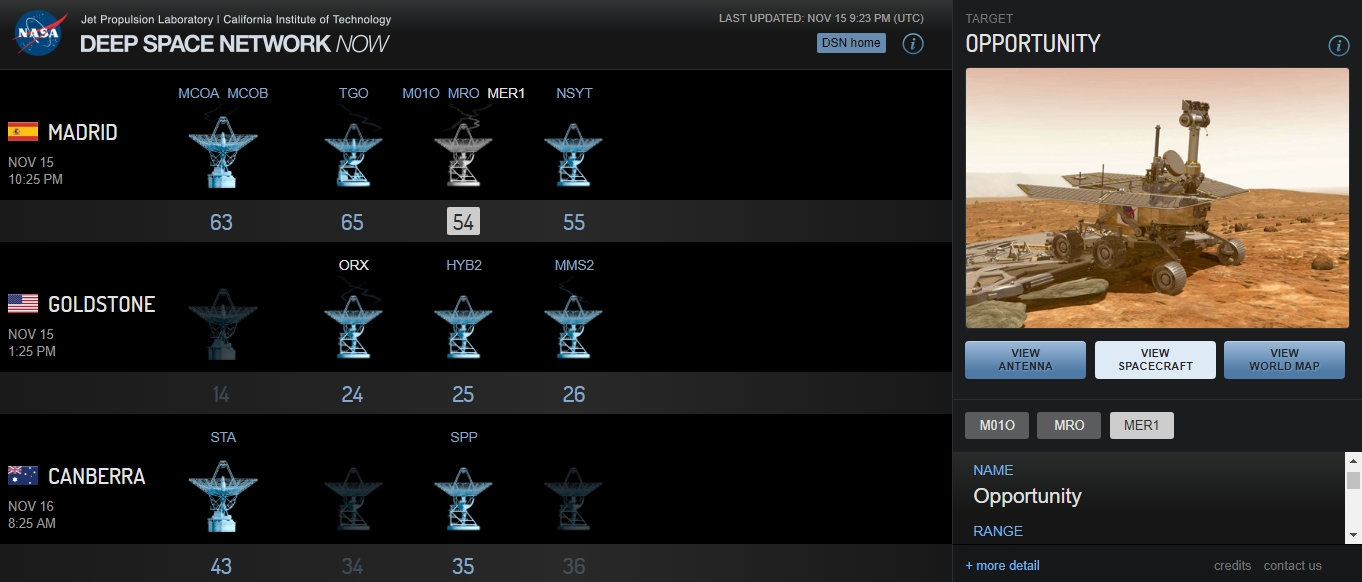
Task: Click the details panel scrollbar thumb
Action: point(1352,481)
